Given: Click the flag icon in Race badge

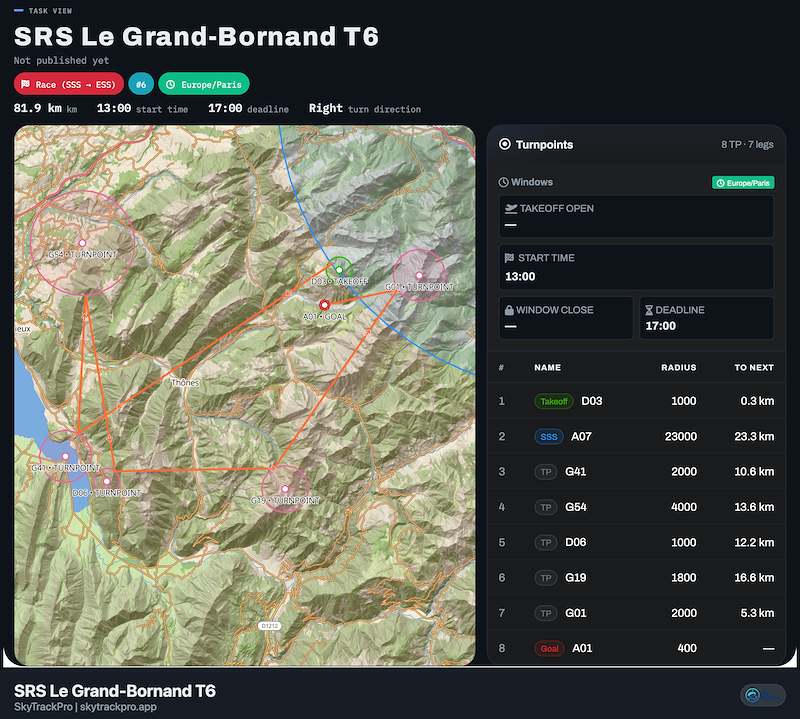Looking at the screenshot, I should pyautogui.click(x=25, y=84).
